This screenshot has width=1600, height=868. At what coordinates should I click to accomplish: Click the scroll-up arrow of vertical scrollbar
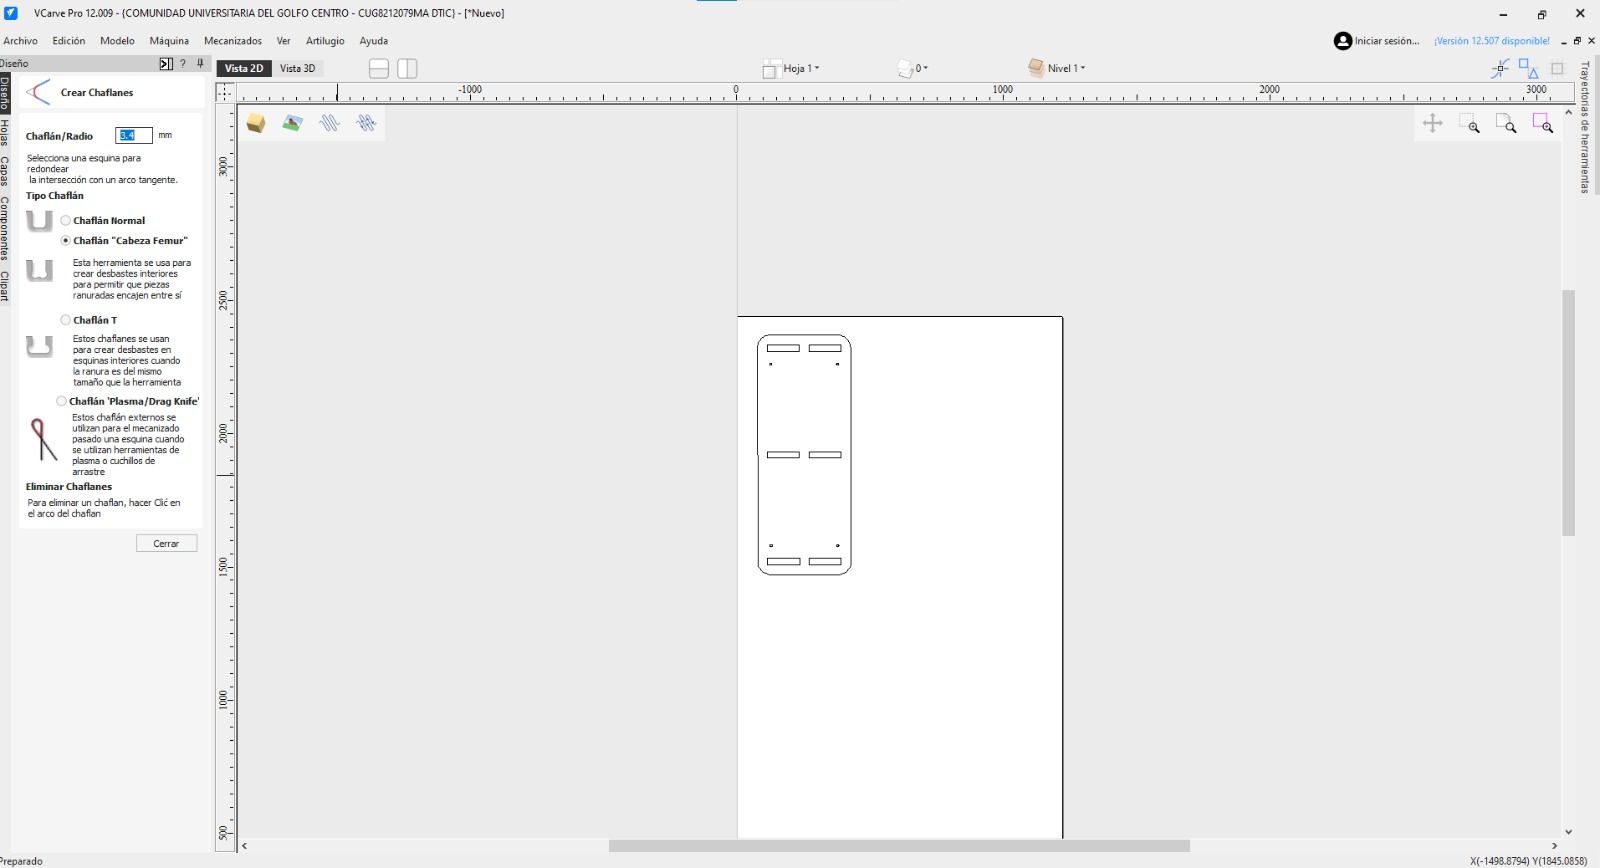click(1568, 112)
